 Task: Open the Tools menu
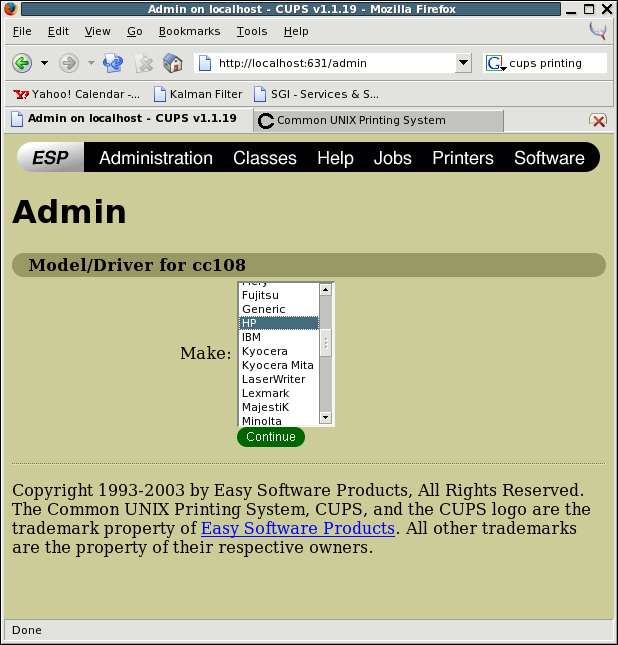point(252,31)
